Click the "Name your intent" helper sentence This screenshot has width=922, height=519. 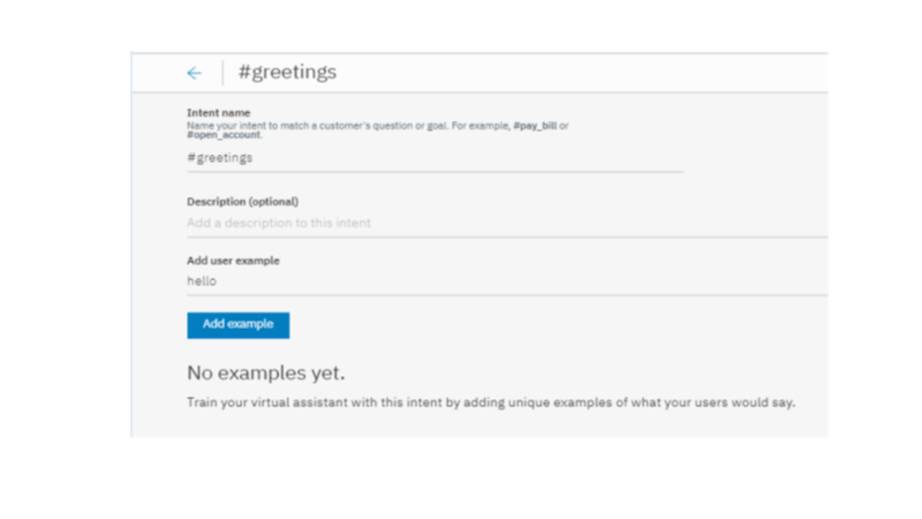click(x=340, y=127)
